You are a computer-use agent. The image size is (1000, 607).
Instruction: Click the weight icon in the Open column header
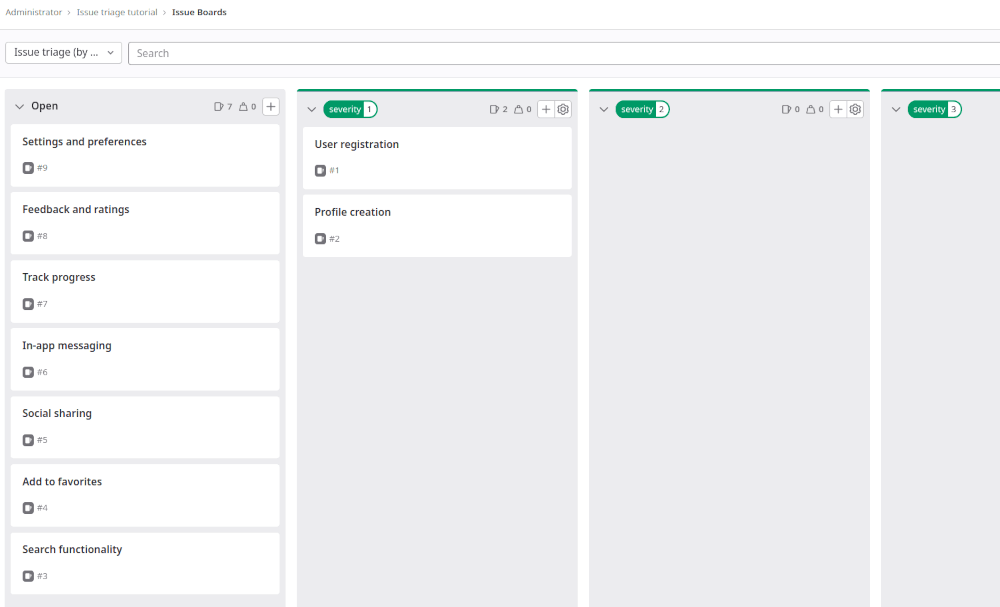pos(241,106)
